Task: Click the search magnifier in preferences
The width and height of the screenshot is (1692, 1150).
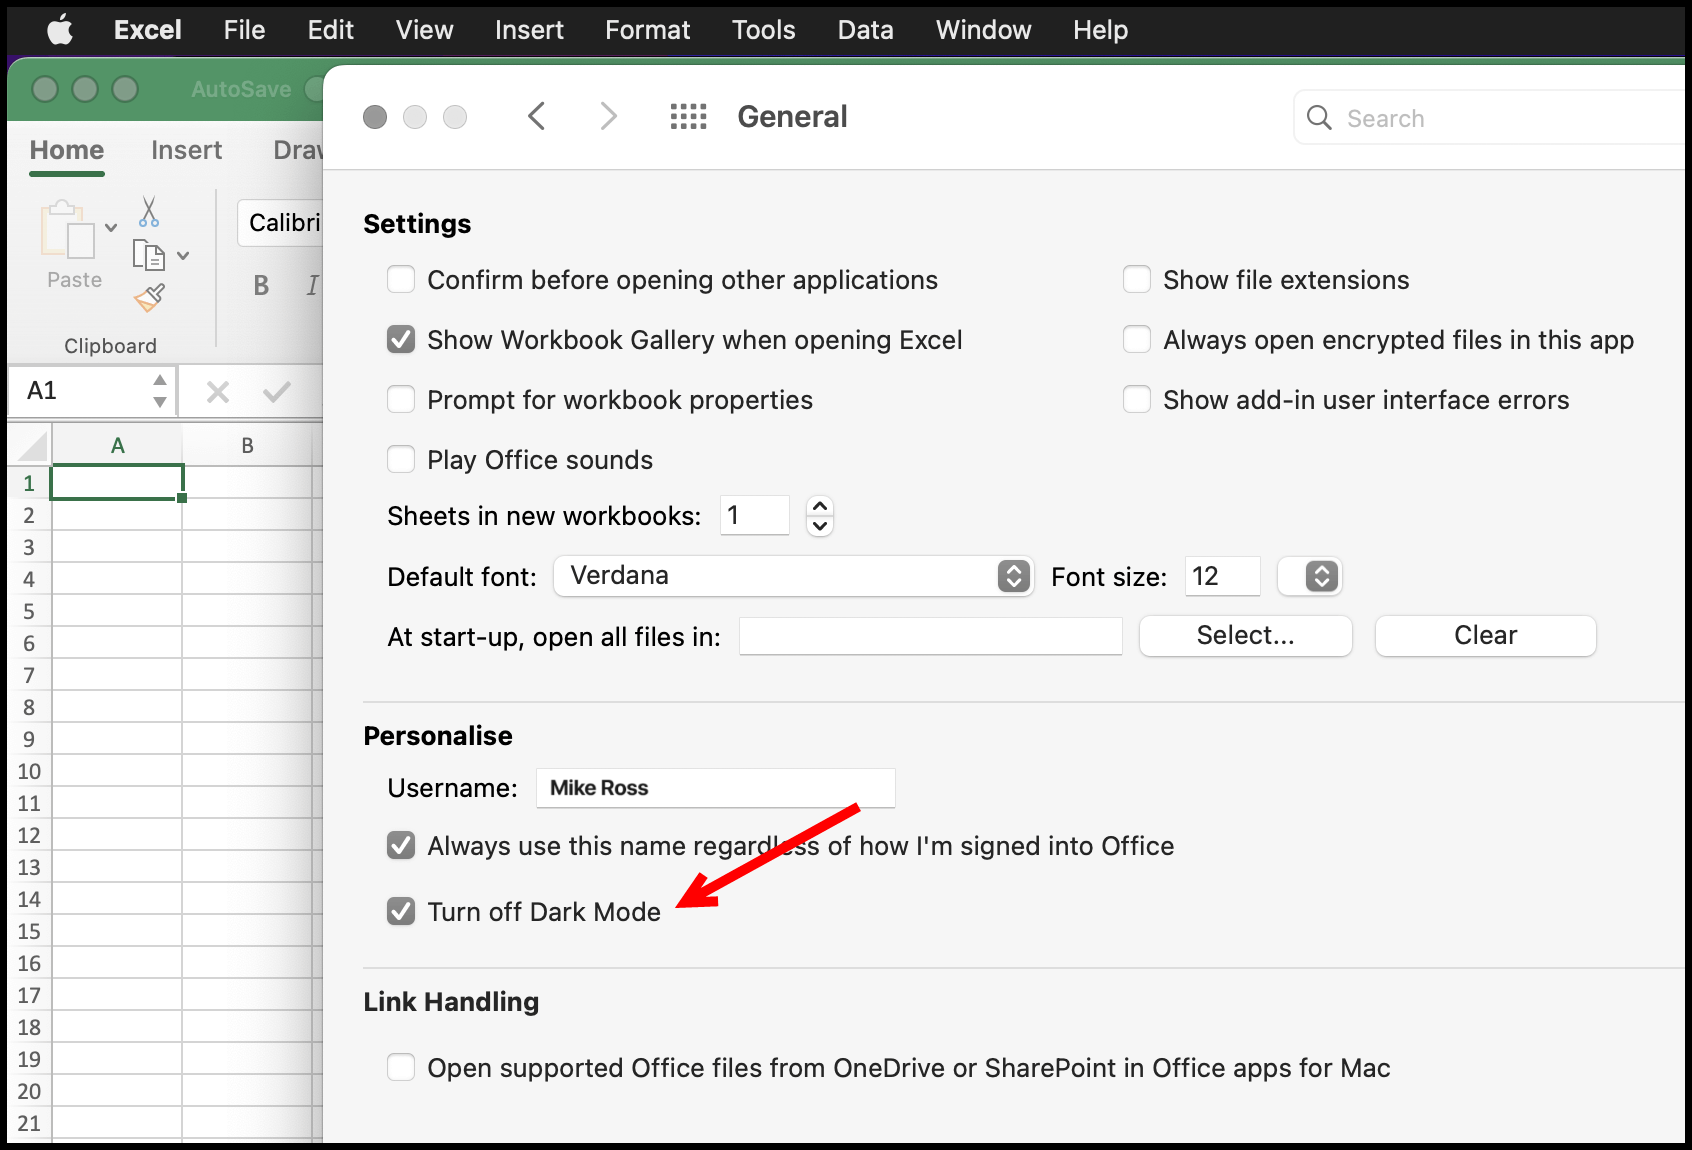Action: tap(1319, 117)
